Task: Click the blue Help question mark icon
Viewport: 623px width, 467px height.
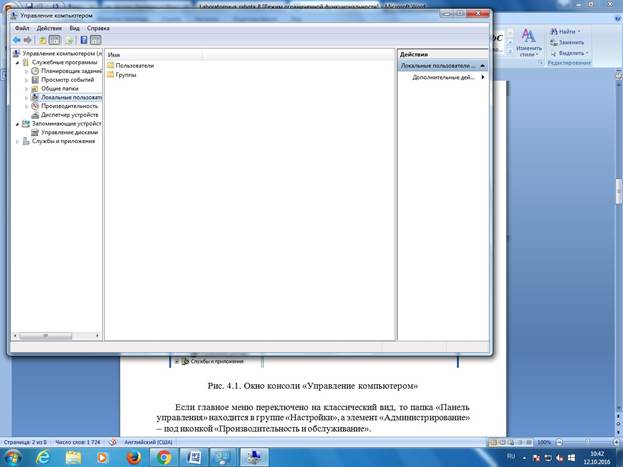Action: 84,40
